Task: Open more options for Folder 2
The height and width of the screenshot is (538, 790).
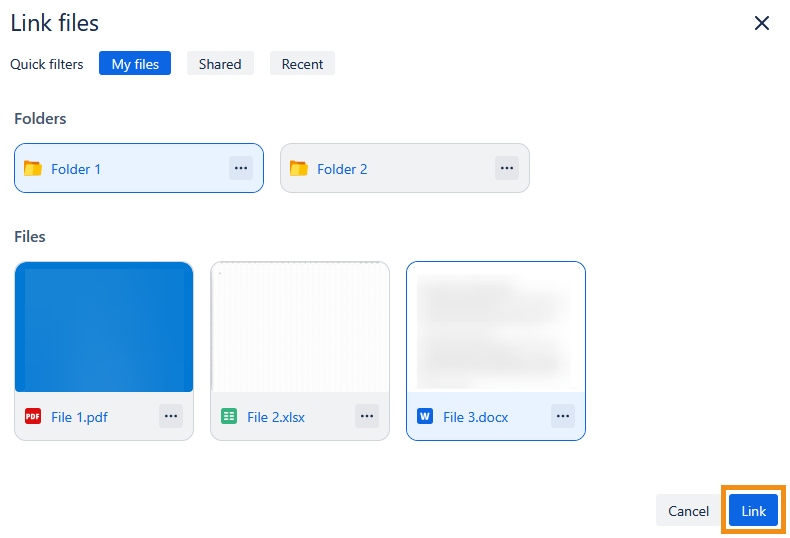Action: point(507,168)
